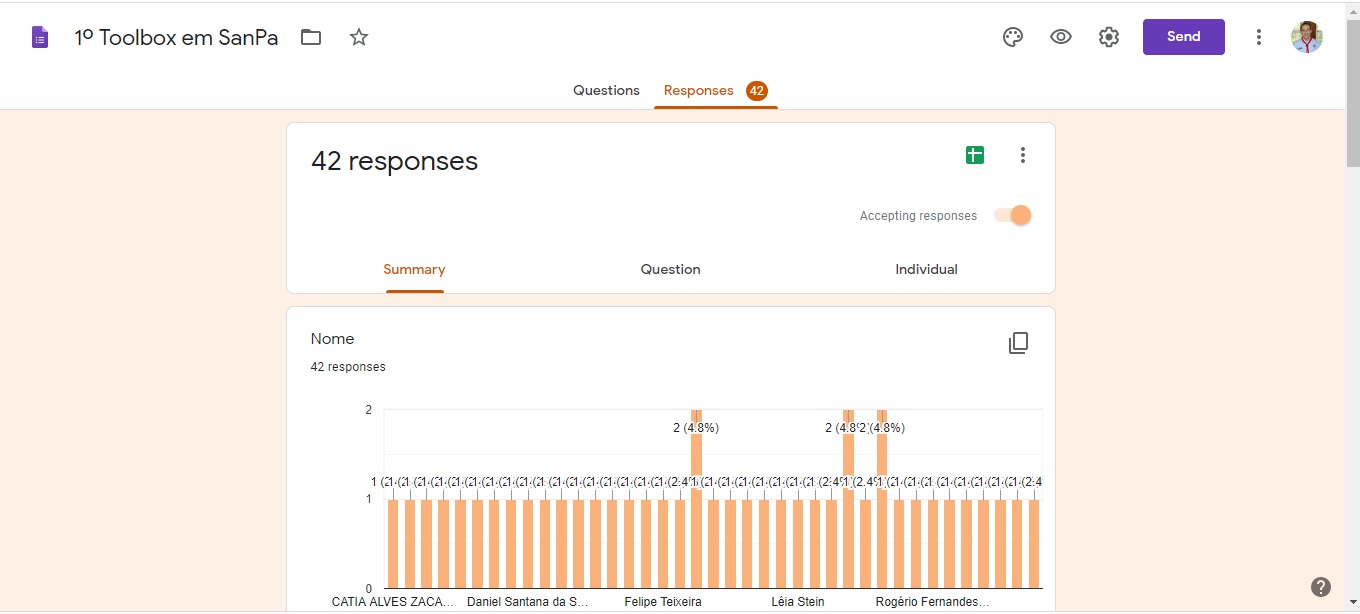Toggle Accepting responses switch off
The image size is (1360, 614).
pos(1012,215)
